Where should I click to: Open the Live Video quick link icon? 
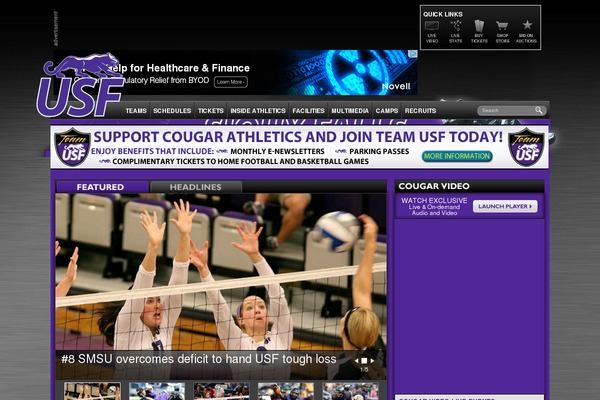coord(432,26)
